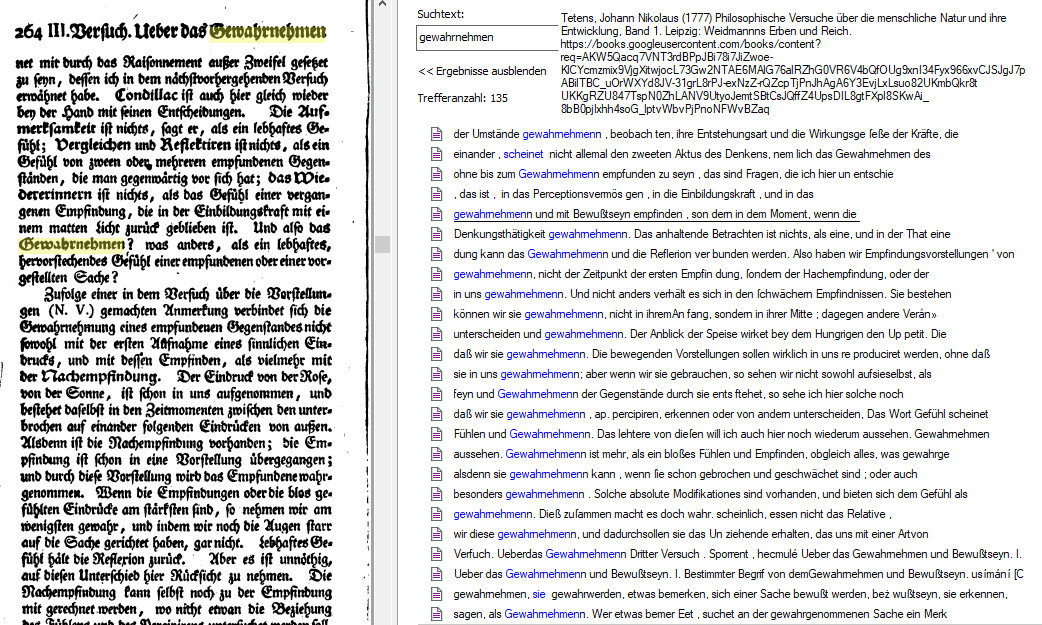Hide results via '<< Ergebnisse ausblenden'

(x=482, y=71)
